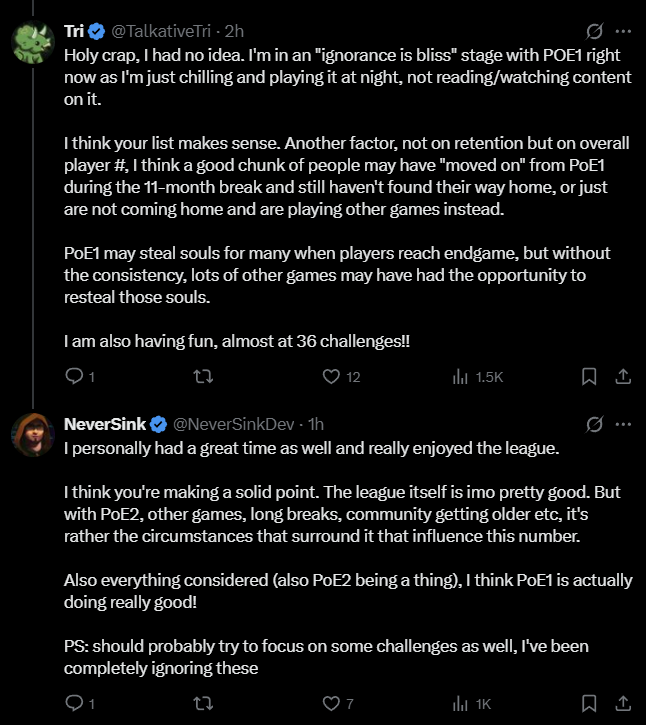The height and width of the screenshot is (725, 646).
Task: Open more options on Tri's tweet
Action: 623,32
